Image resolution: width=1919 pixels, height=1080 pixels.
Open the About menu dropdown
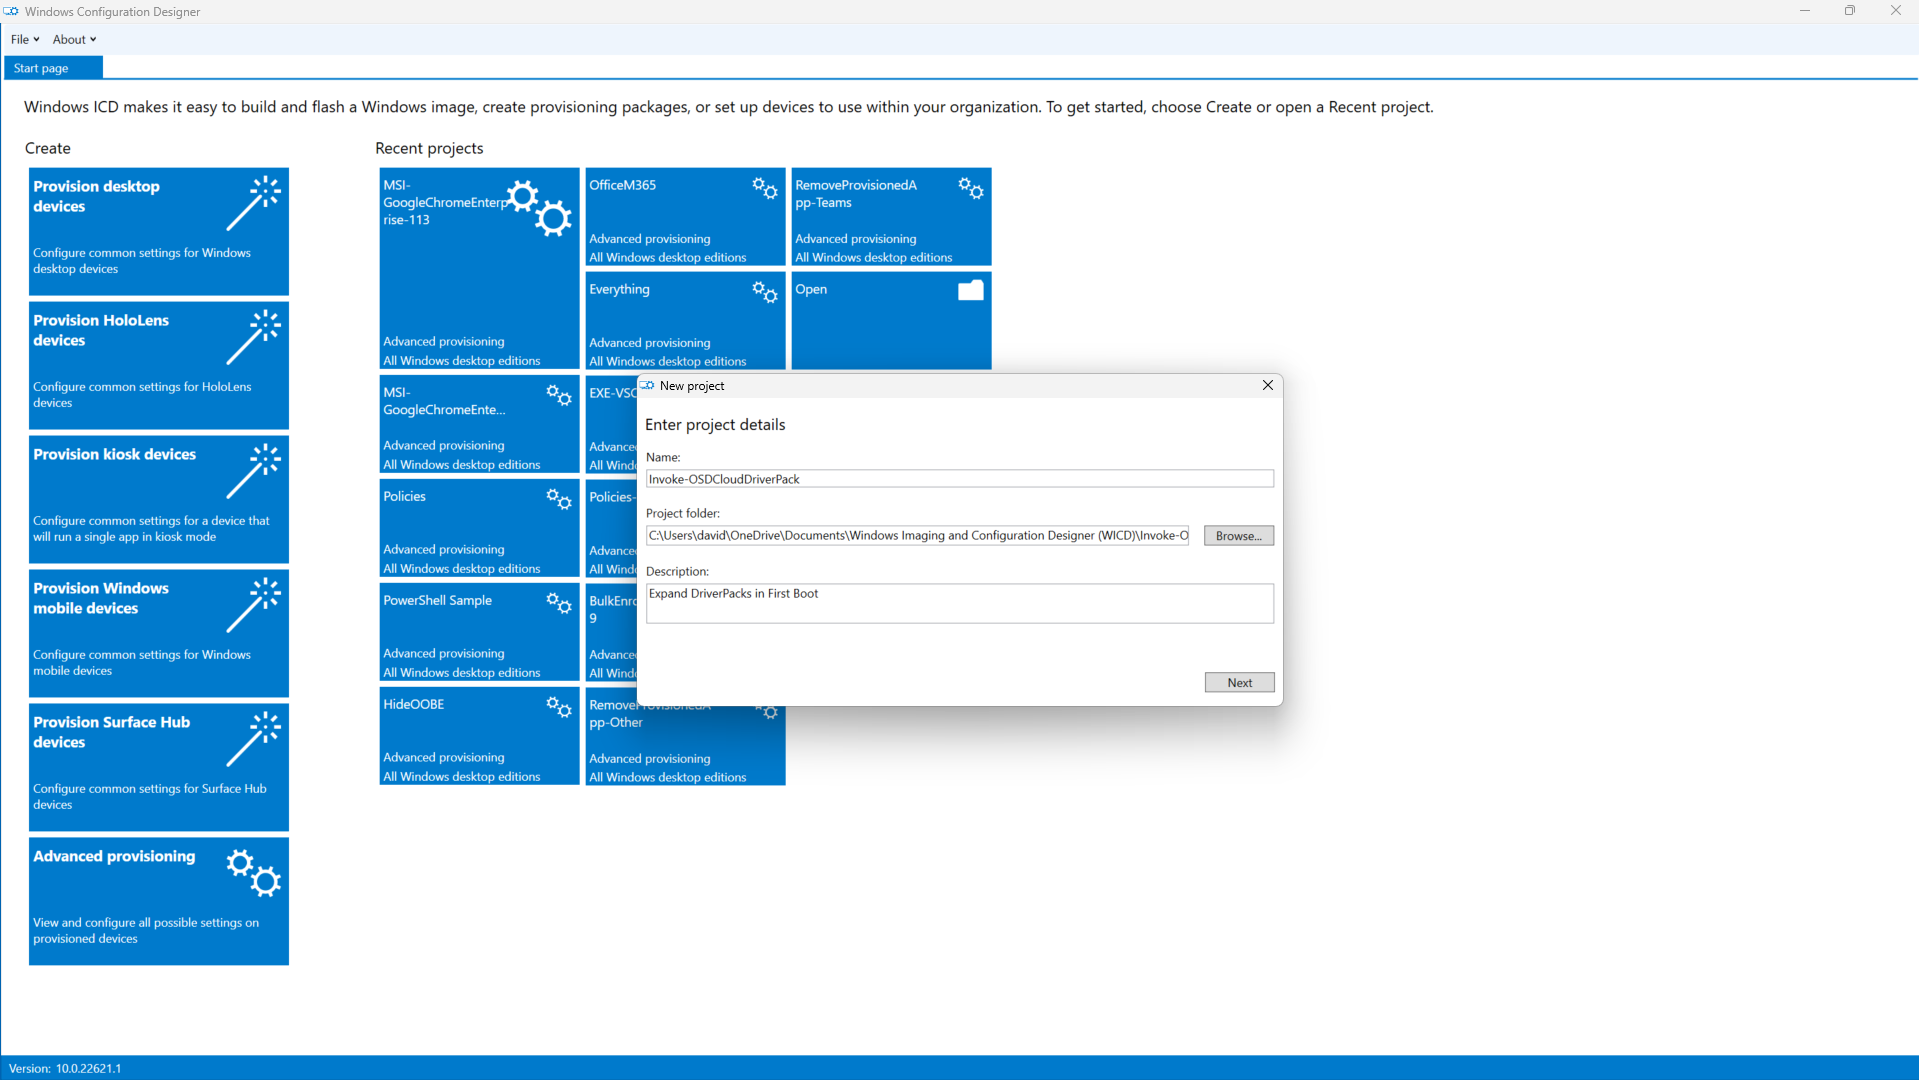tap(74, 40)
